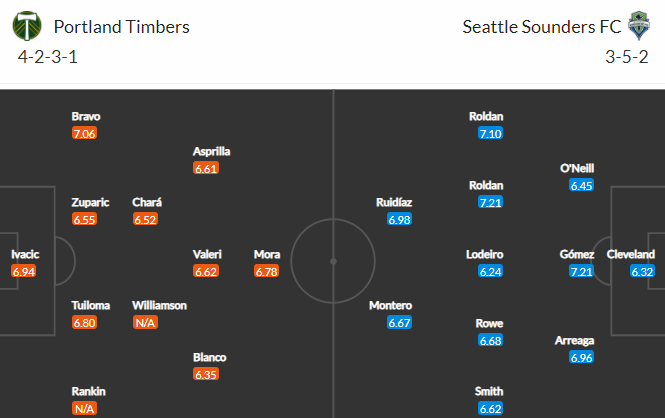Click Arreaga's 6.96 rating badge
Viewport: 665px width, 418px height.
(x=581, y=357)
